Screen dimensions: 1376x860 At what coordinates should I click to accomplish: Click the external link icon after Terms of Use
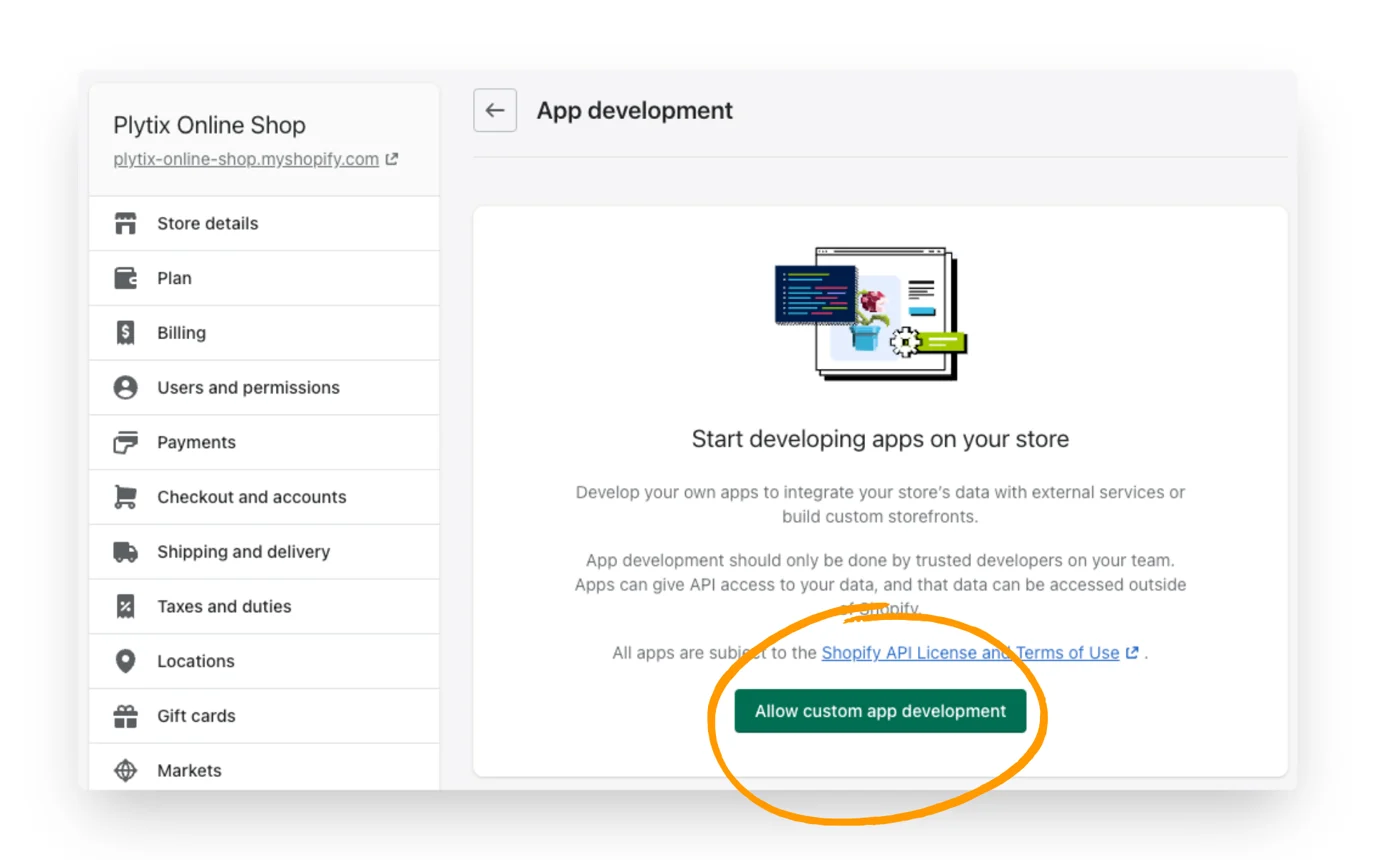click(1131, 652)
